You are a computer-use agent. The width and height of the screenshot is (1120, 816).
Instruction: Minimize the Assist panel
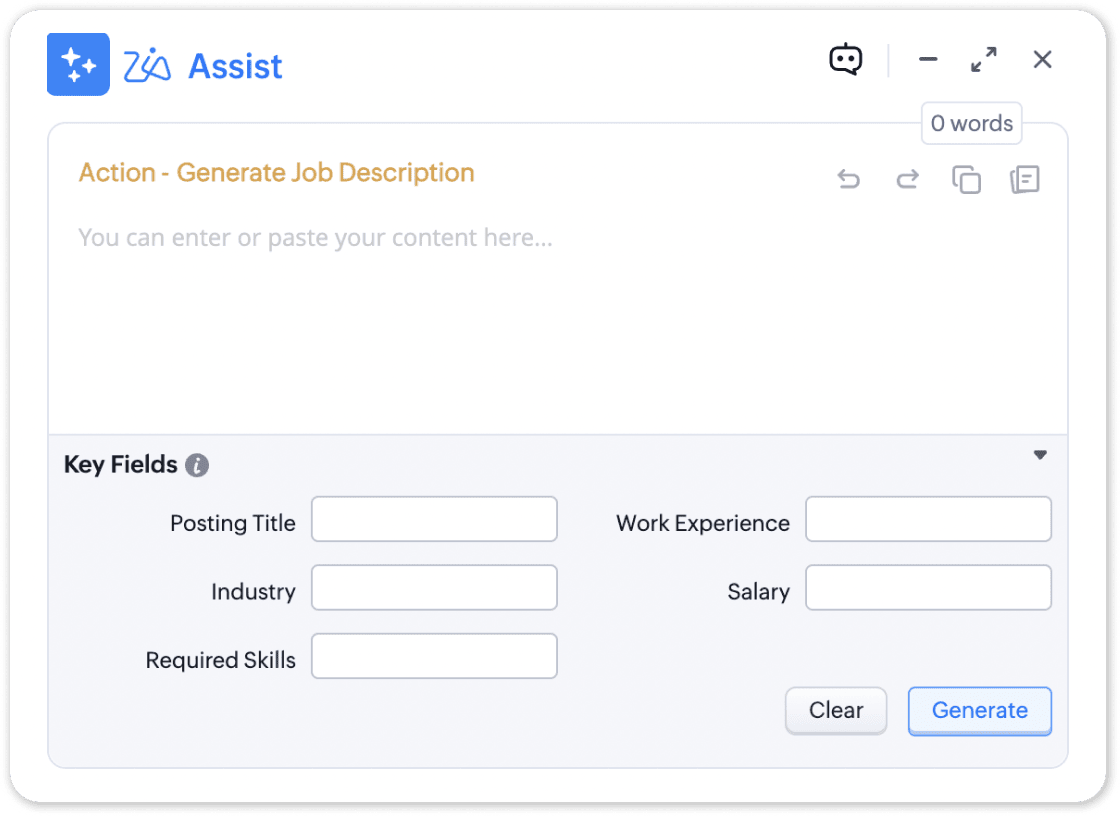pyautogui.click(x=928, y=59)
